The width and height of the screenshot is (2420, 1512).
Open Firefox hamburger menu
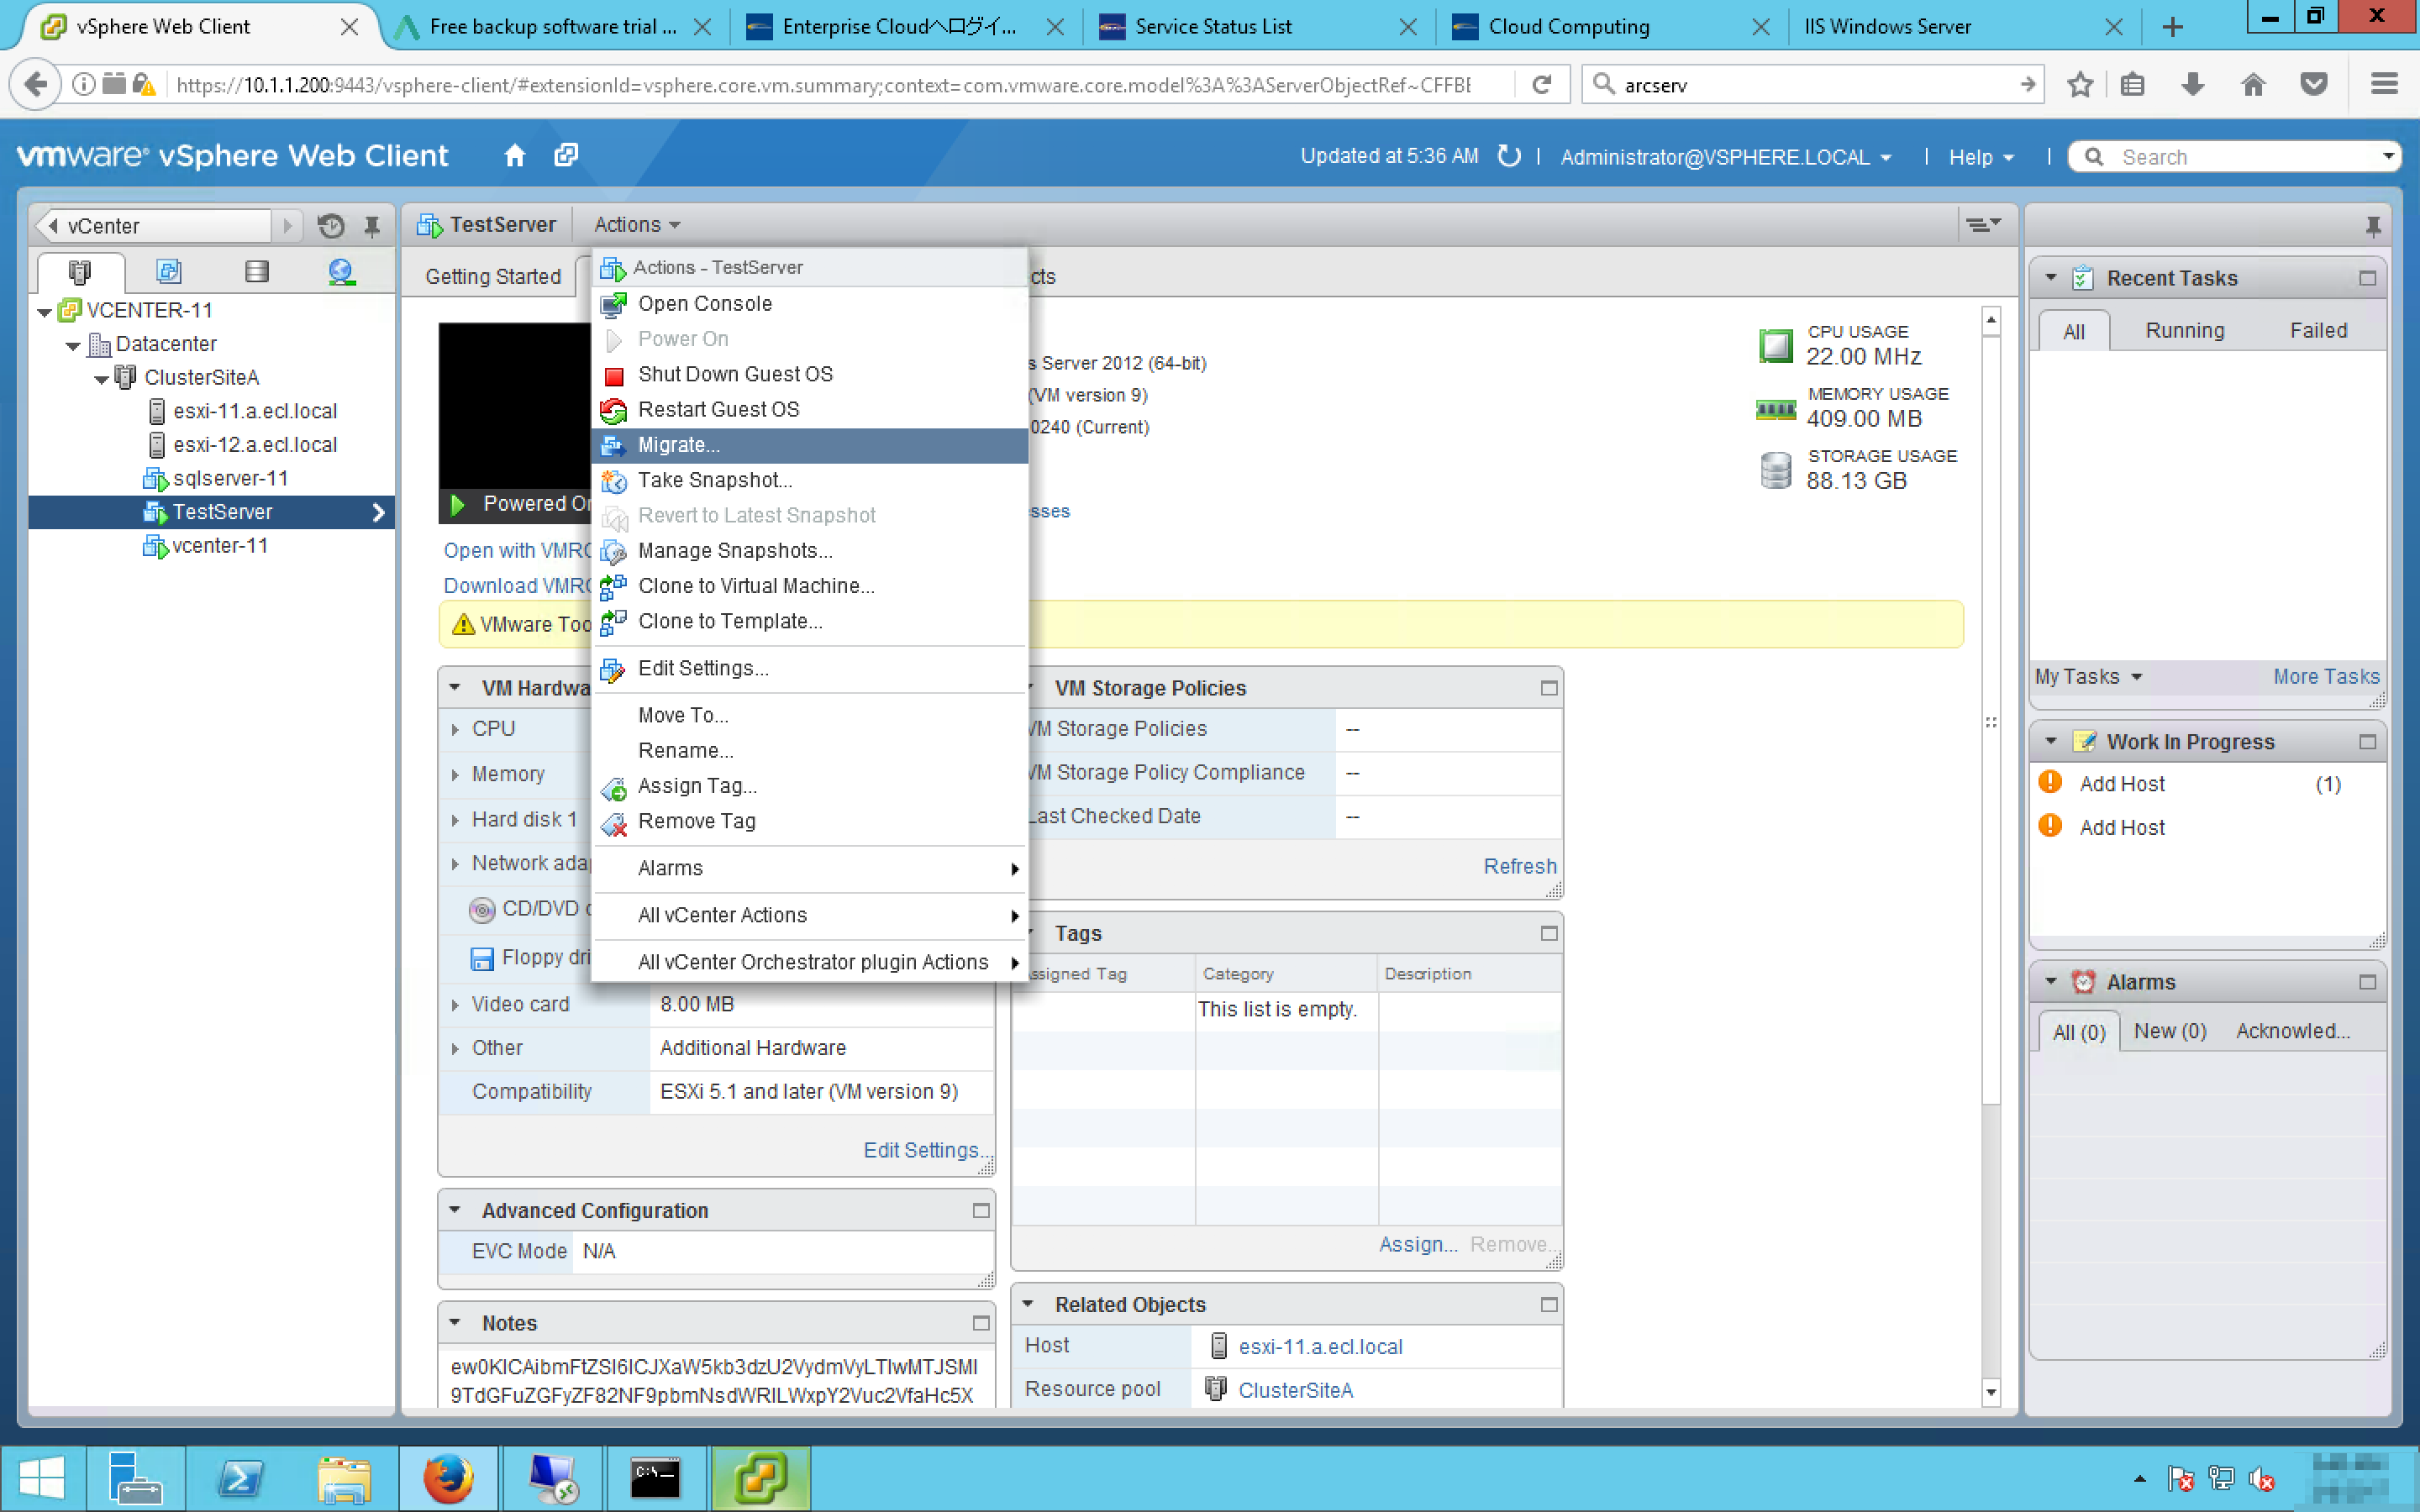point(2384,85)
